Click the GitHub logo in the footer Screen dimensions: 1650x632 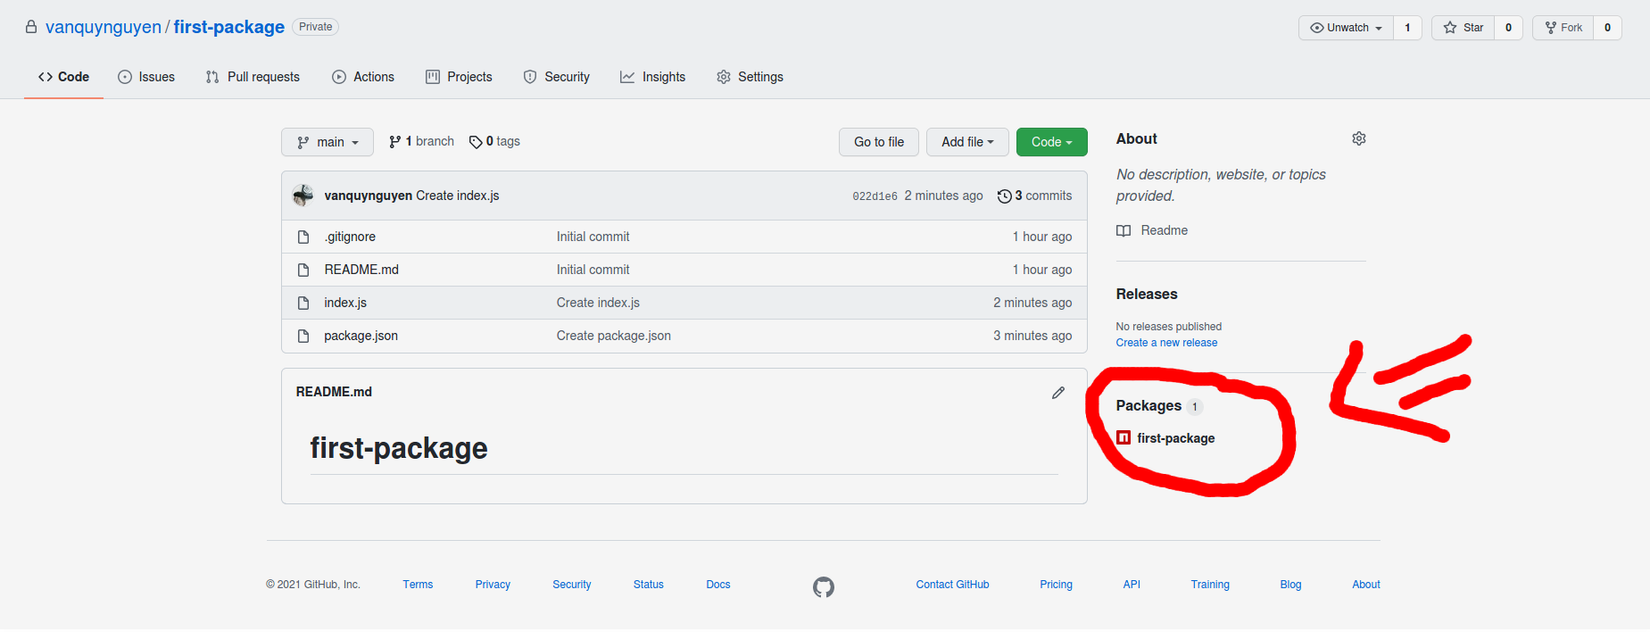(x=823, y=587)
